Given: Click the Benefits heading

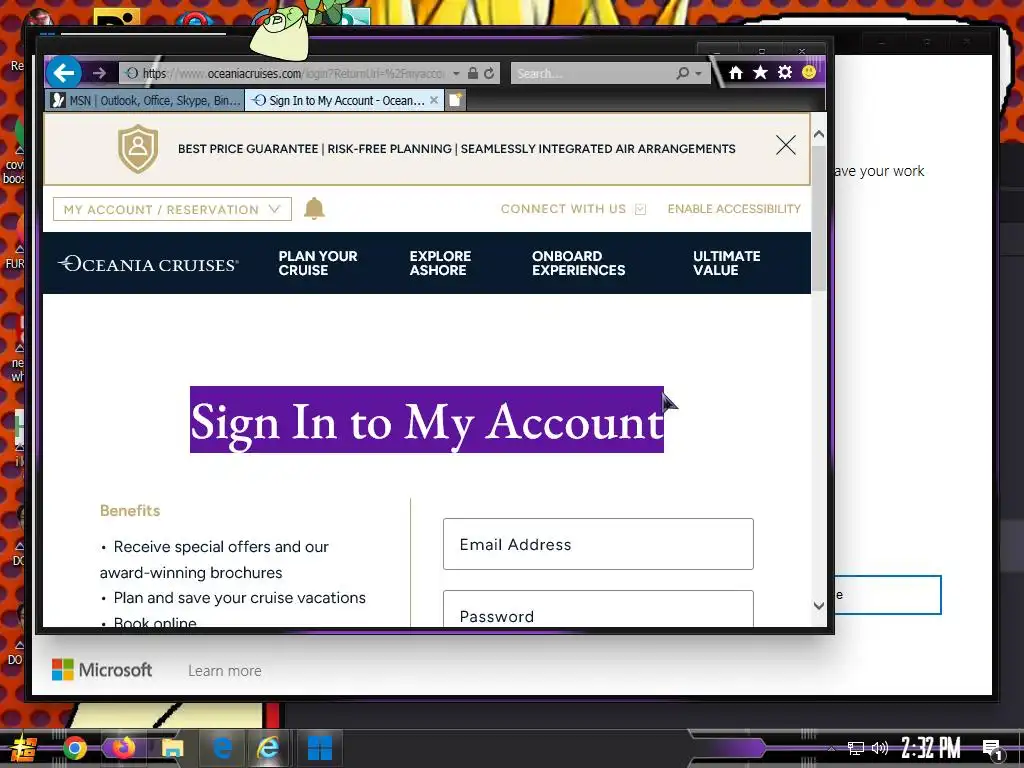Looking at the screenshot, I should (130, 511).
